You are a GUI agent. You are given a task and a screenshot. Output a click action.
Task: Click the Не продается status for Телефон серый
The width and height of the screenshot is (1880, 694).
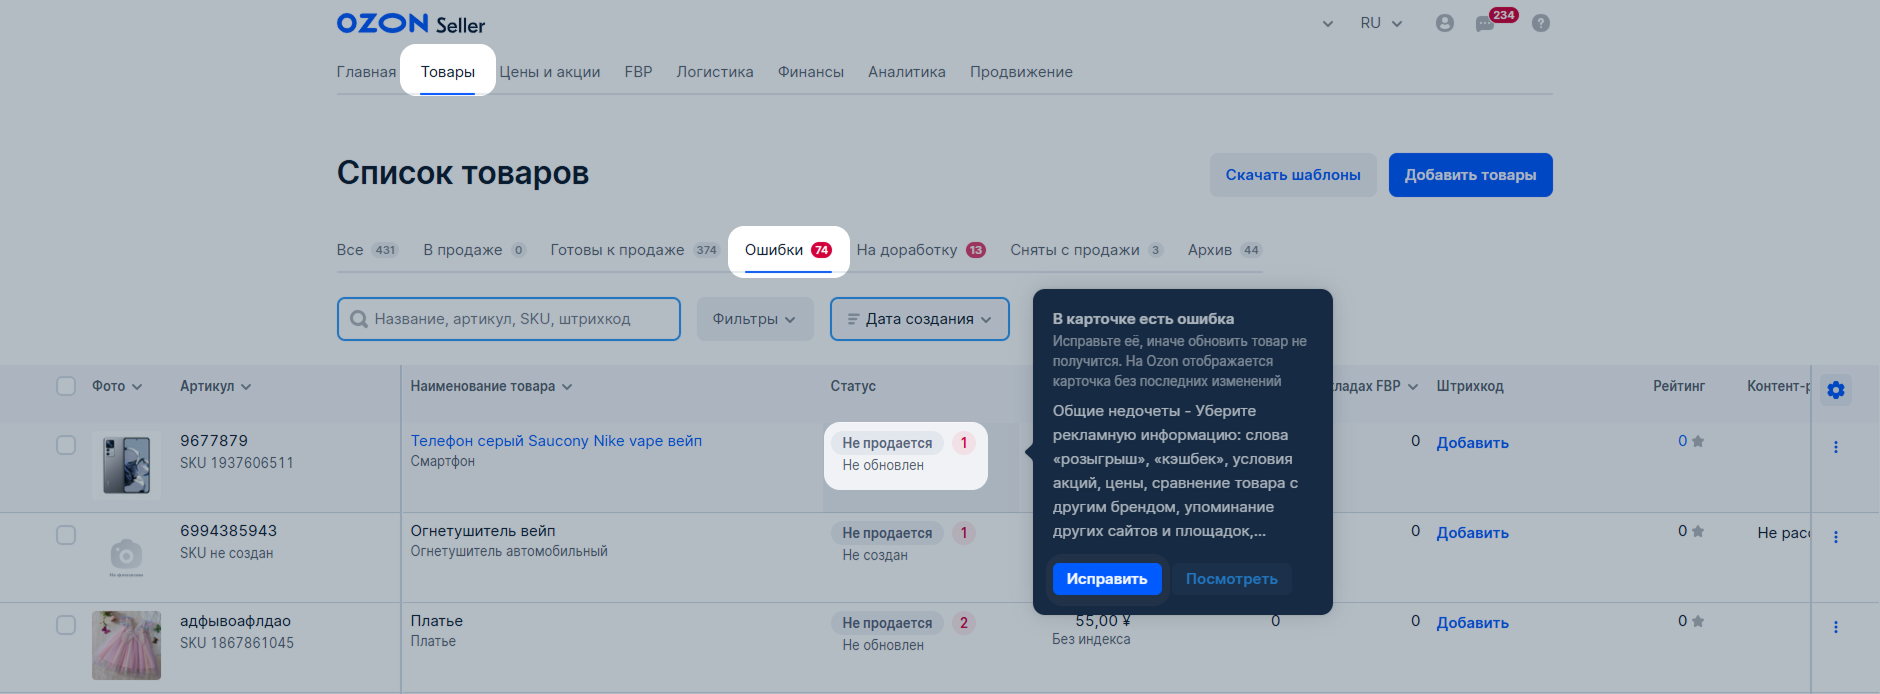click(x=887, y=443)
